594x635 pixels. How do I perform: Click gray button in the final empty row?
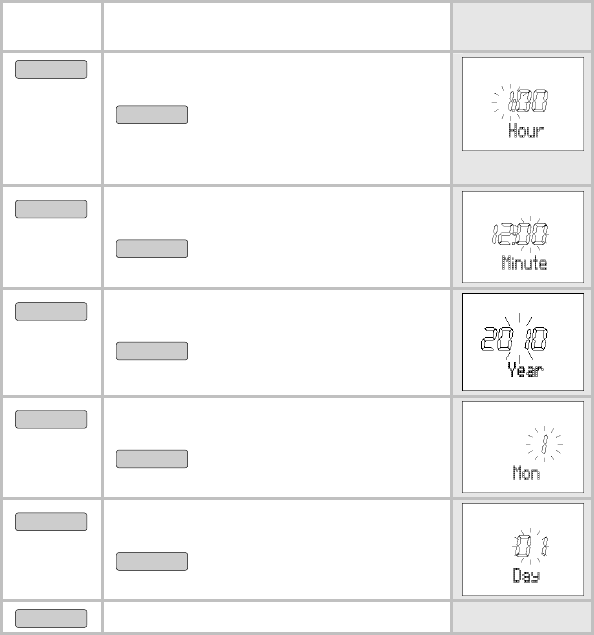(51, 618)
